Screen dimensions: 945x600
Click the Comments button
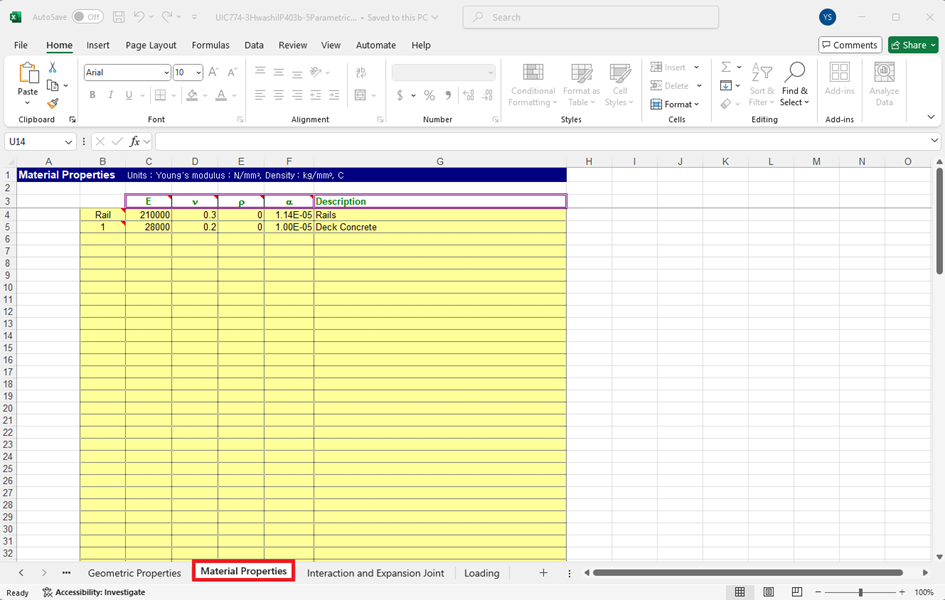[x=849, y=45]
